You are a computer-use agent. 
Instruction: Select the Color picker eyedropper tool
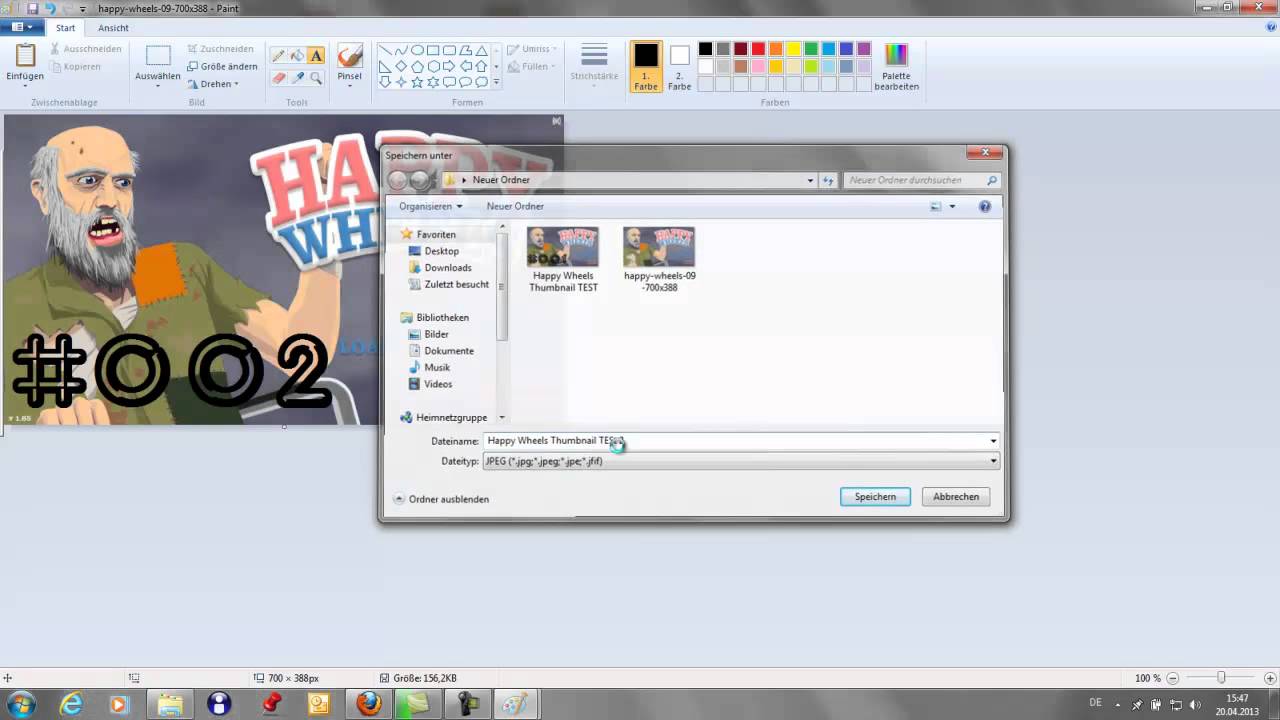(x=297, y=77)
